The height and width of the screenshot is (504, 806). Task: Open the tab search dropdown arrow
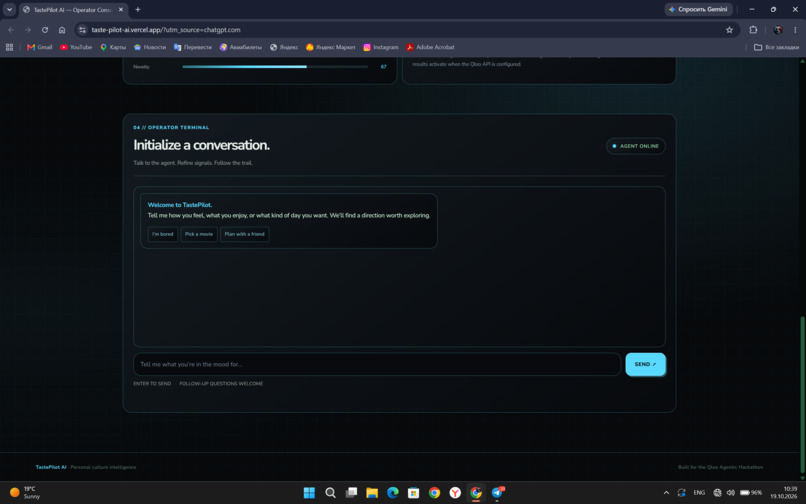point(9,9)
